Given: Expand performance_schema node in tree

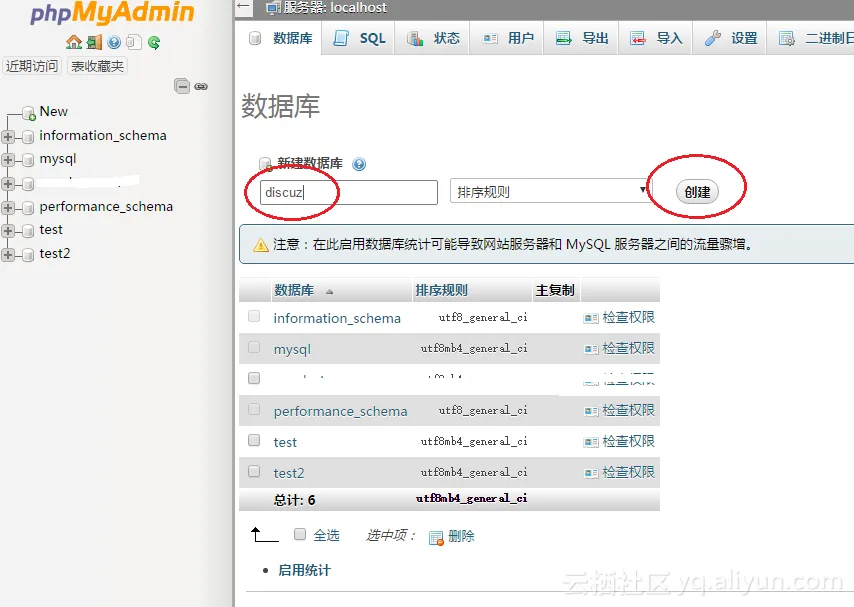Looking at the screenshot, I should pyautogui.click(x=8, y=208).
